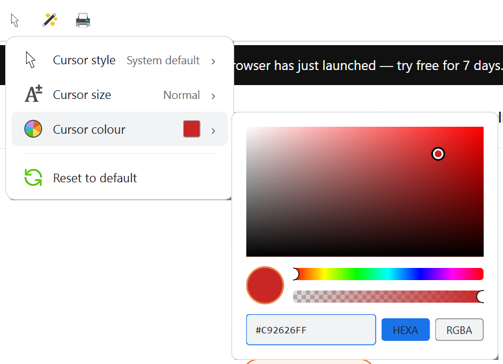Expand the Cursor colour submenu chevron

pyautogui.click(x=213, y=131)
